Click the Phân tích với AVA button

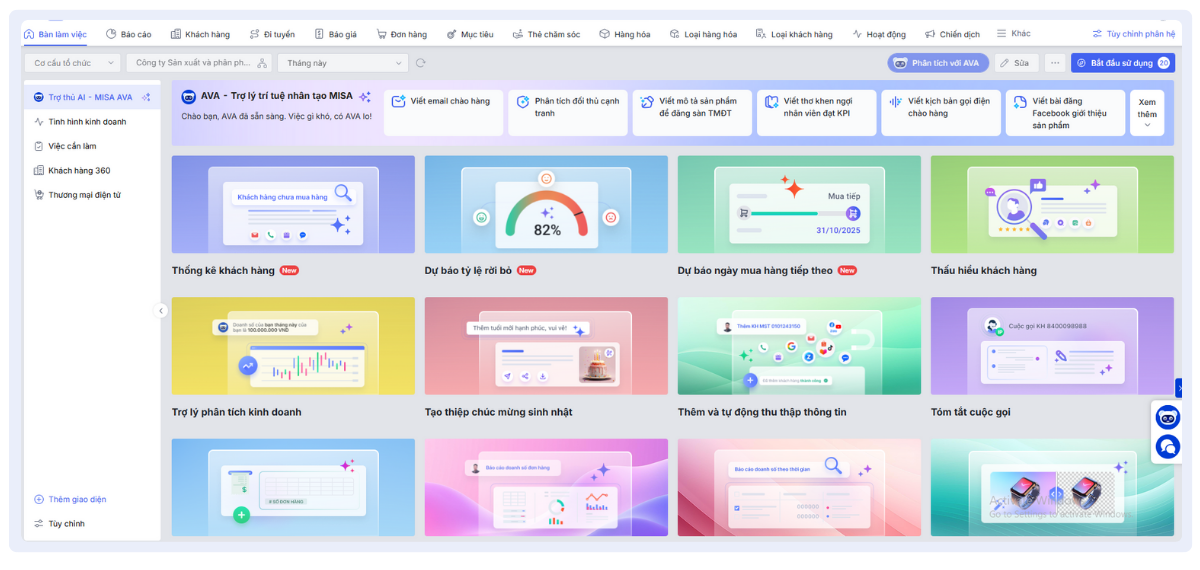click(x=937, y=63)
